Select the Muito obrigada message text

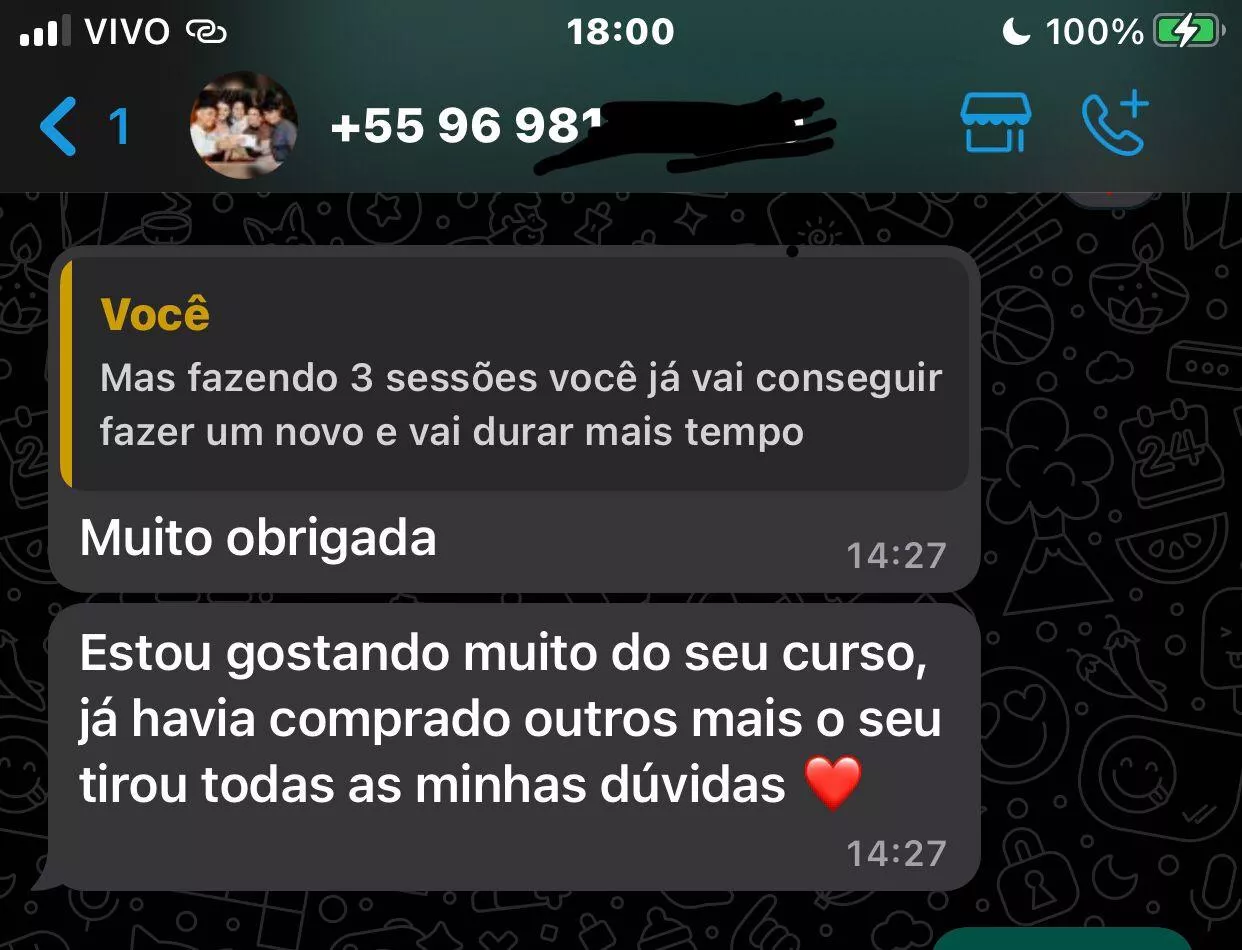(258, 539)
